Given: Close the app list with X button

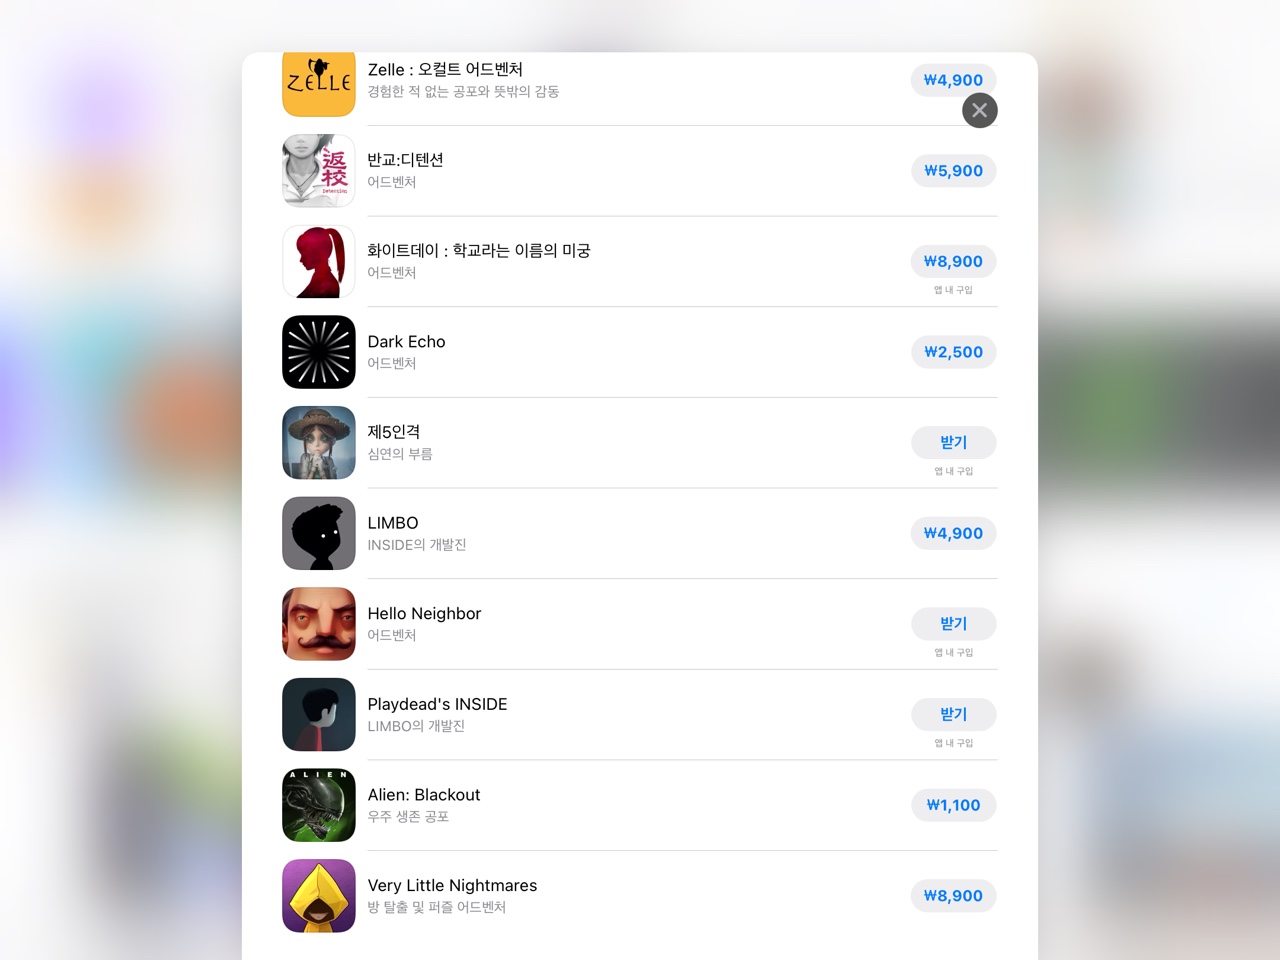Looking at the screenshot, I should [x=980, y=110].
